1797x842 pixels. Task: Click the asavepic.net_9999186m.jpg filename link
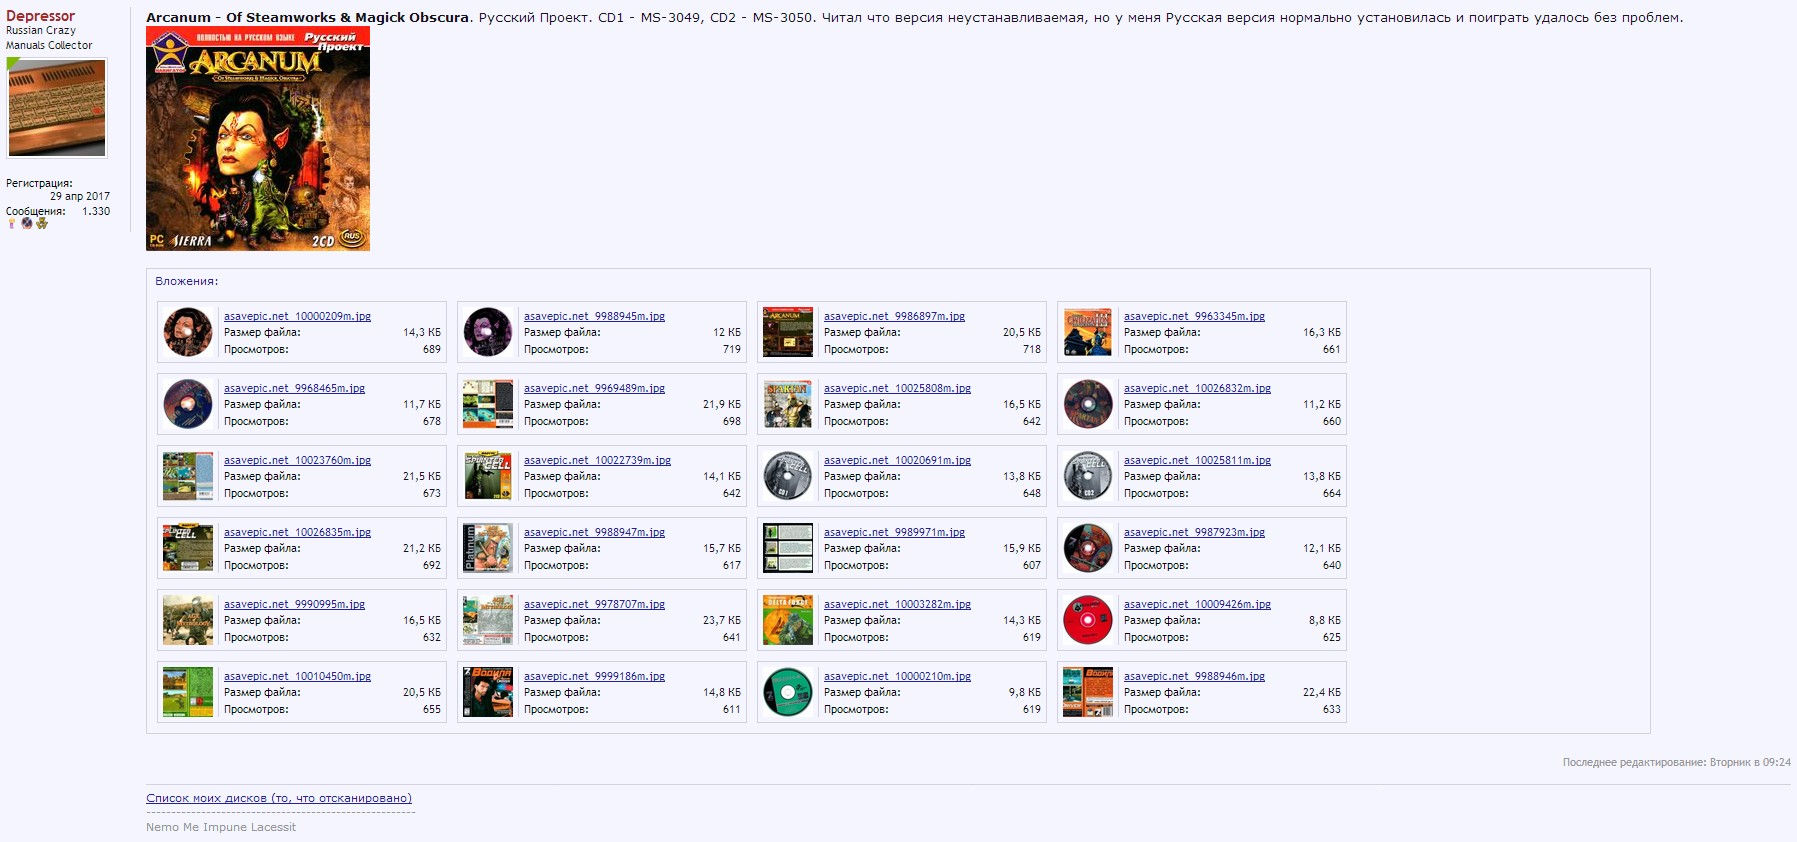tap(594, 676)
